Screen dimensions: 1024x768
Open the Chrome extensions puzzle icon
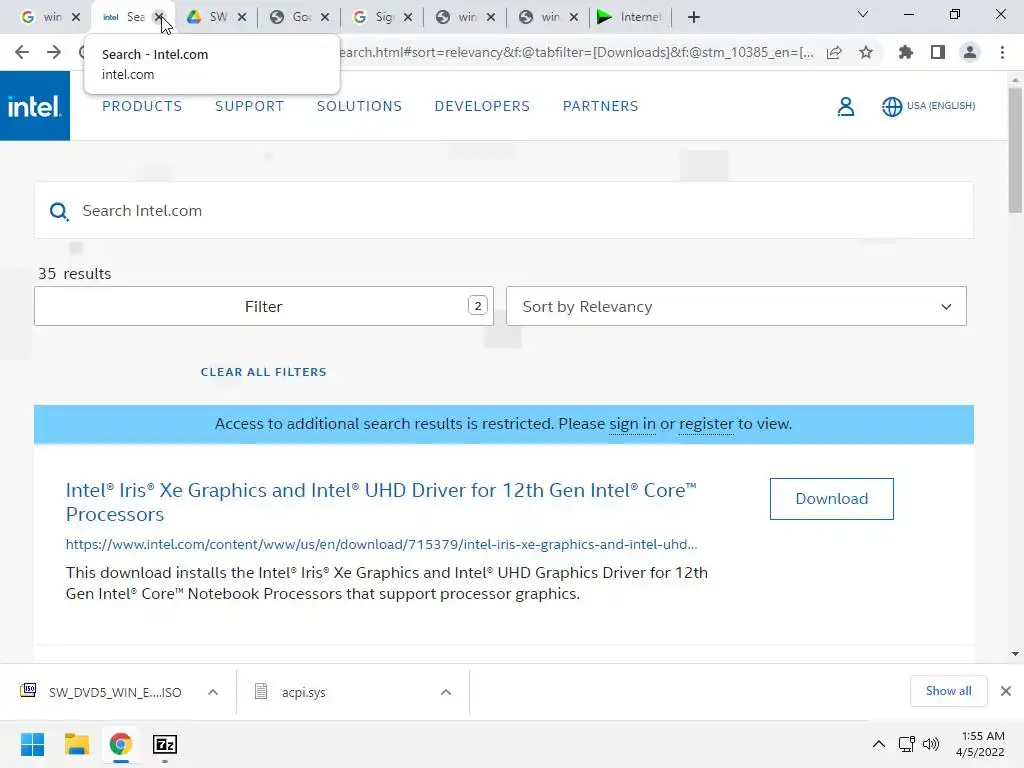(x=906, y=52)
